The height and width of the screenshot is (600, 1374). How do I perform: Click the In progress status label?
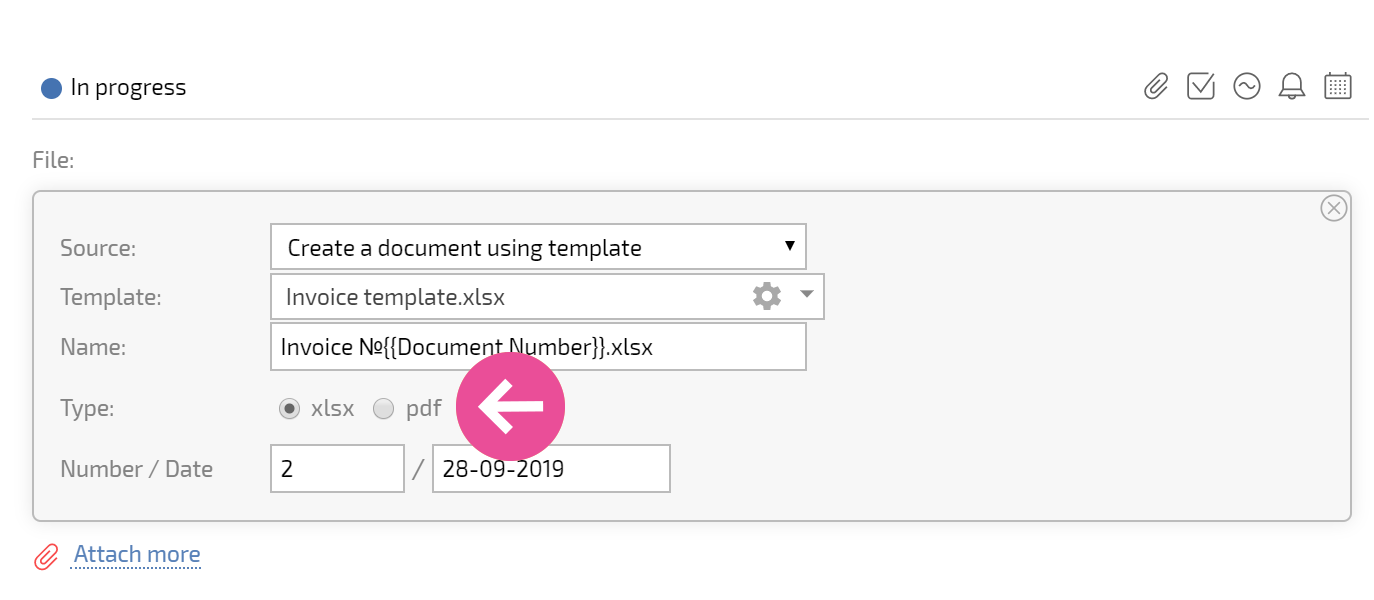[128, 87]
